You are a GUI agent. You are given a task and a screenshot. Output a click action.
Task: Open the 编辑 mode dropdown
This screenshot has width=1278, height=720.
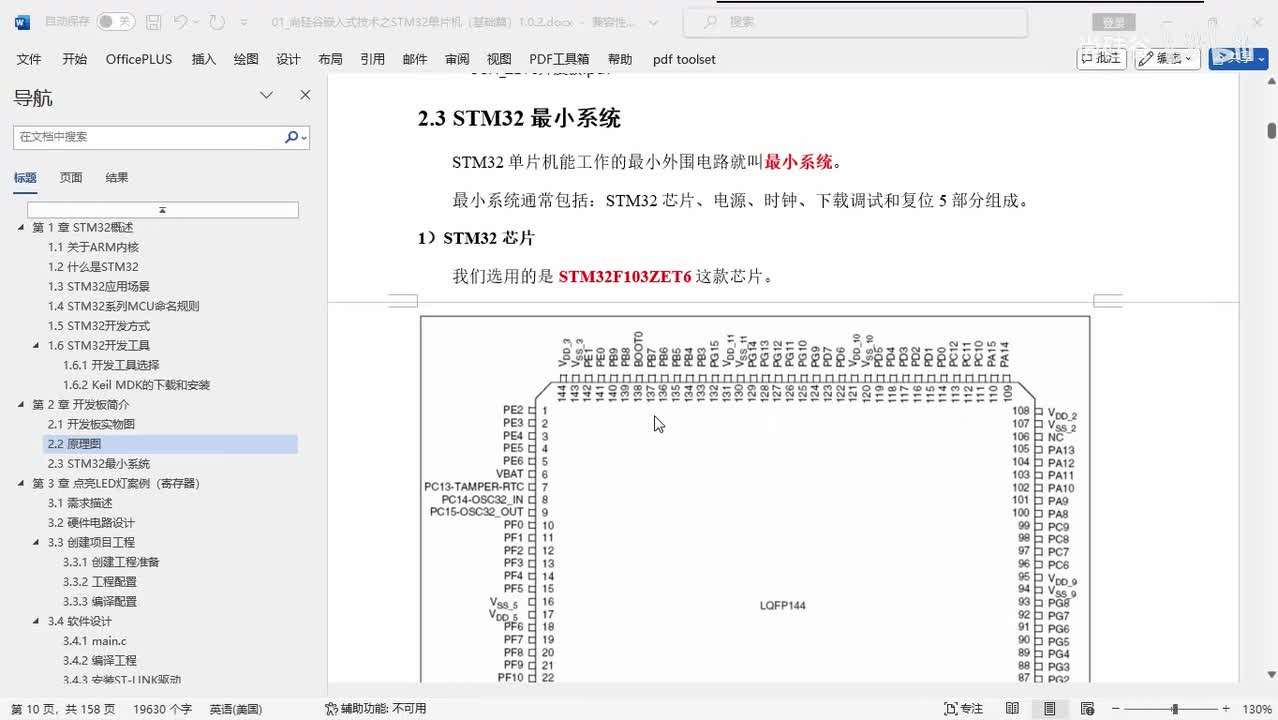(x=1168, y=58)
